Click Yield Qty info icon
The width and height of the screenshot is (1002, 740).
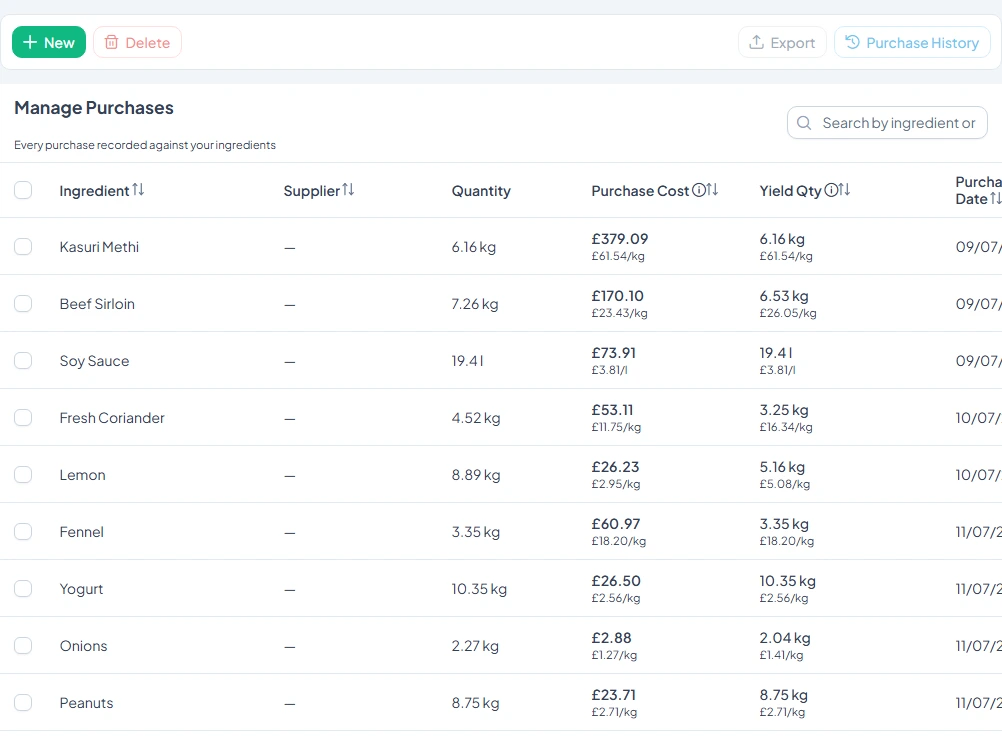[x=831, y=190]
